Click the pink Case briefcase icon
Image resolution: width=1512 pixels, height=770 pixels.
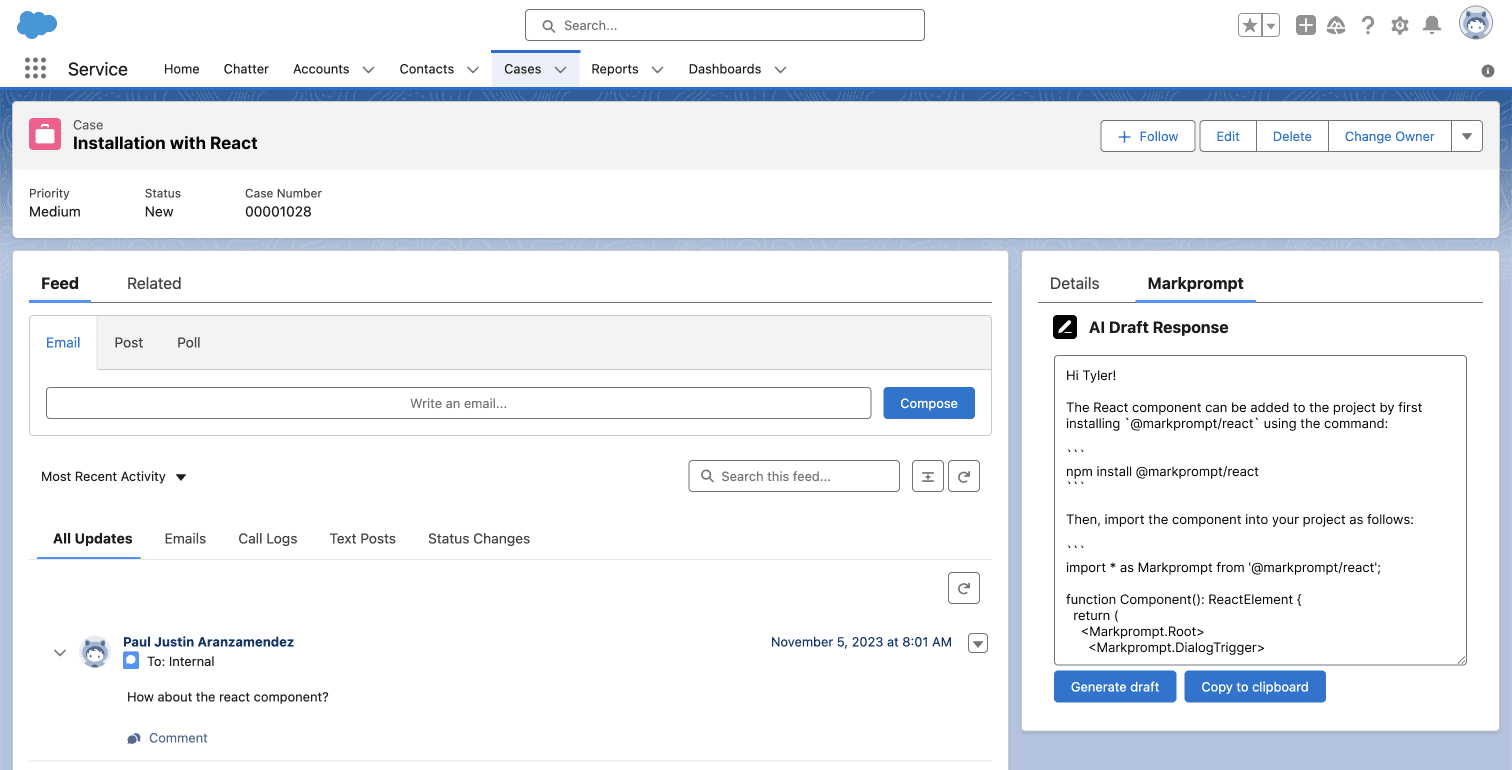click(x=45, y=134)
